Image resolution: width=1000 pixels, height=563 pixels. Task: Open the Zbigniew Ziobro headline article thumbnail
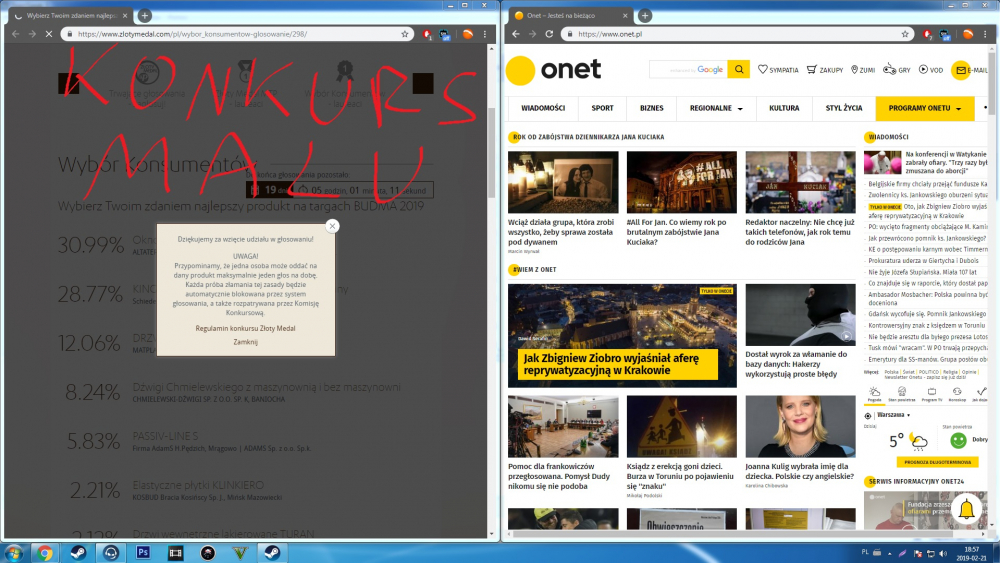click(x=622, y=335)
